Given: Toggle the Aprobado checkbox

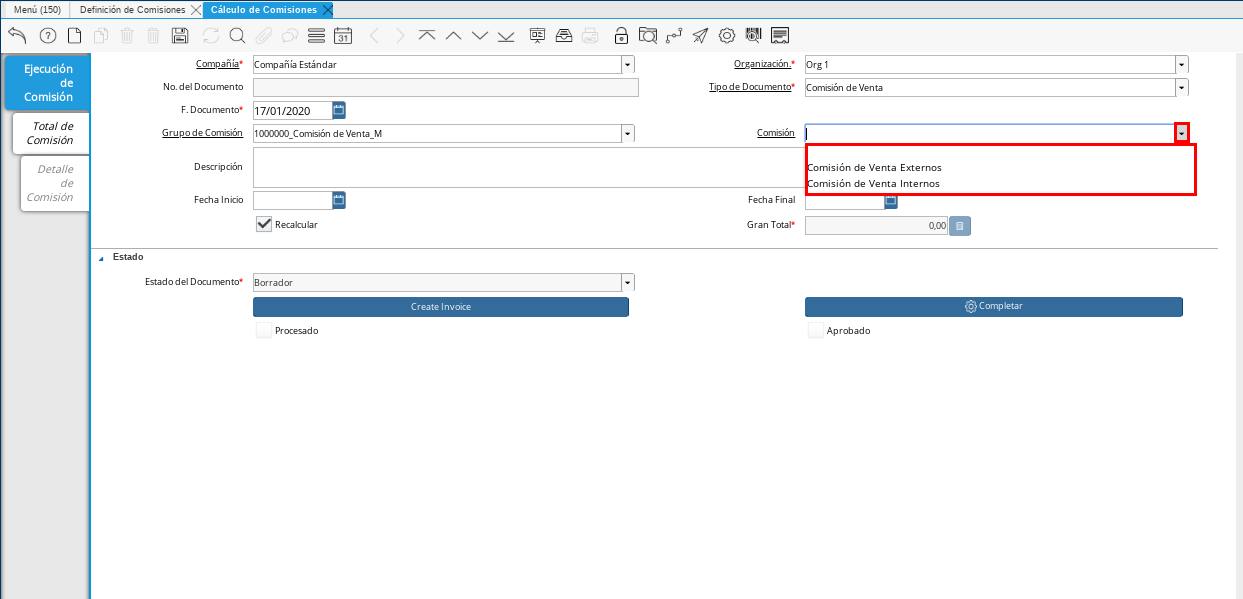Looking at the screenshot, I should (816, 330).
